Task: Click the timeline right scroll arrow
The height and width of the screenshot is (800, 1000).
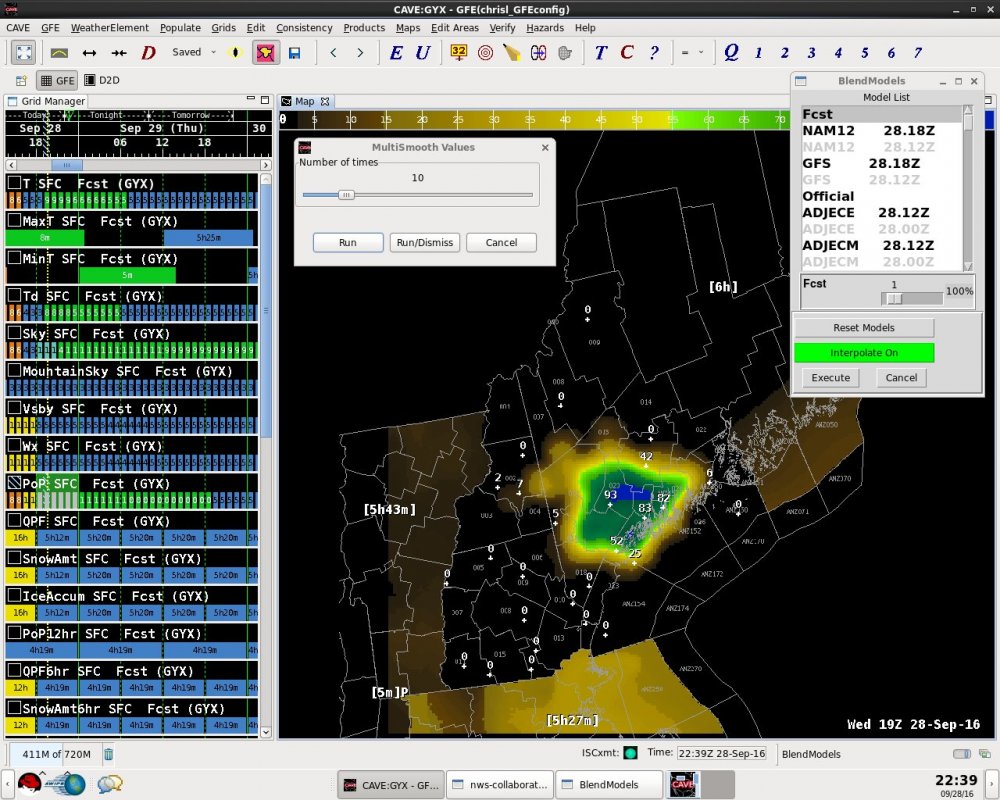Action: coord(266,165)
